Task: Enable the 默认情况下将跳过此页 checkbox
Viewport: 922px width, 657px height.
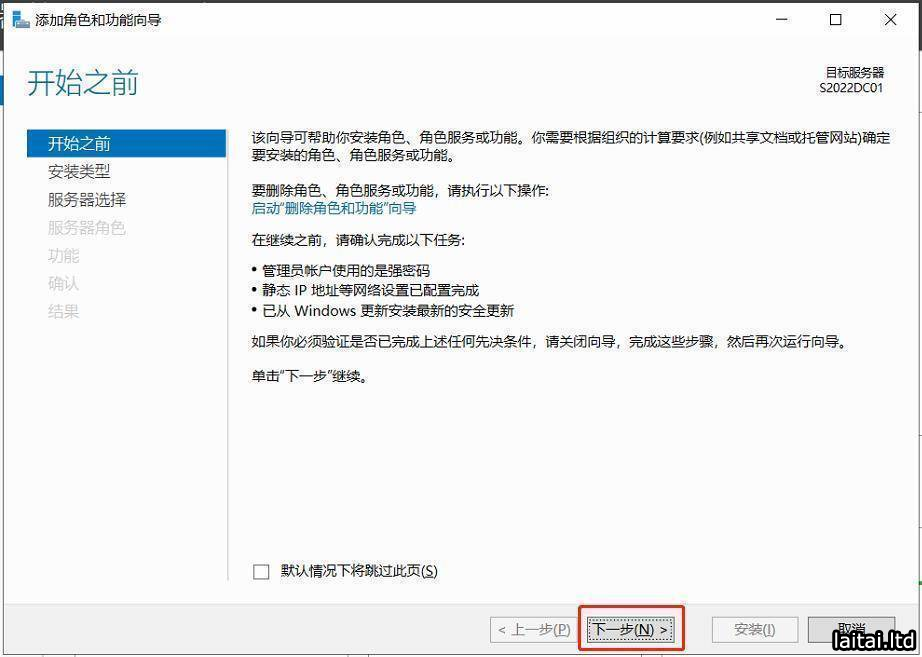Action: pyautogui.click(x=261, y=572)
